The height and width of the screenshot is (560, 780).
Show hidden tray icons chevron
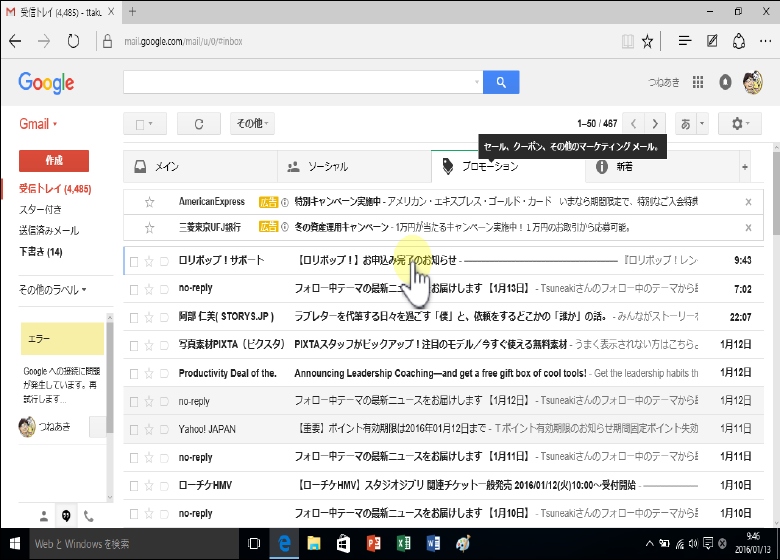tap(649, 543)
